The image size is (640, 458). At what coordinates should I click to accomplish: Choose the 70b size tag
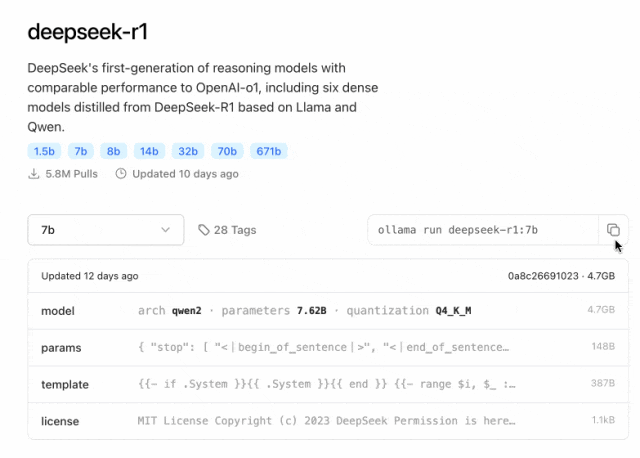pyautogui.click(x=227, y=151)
